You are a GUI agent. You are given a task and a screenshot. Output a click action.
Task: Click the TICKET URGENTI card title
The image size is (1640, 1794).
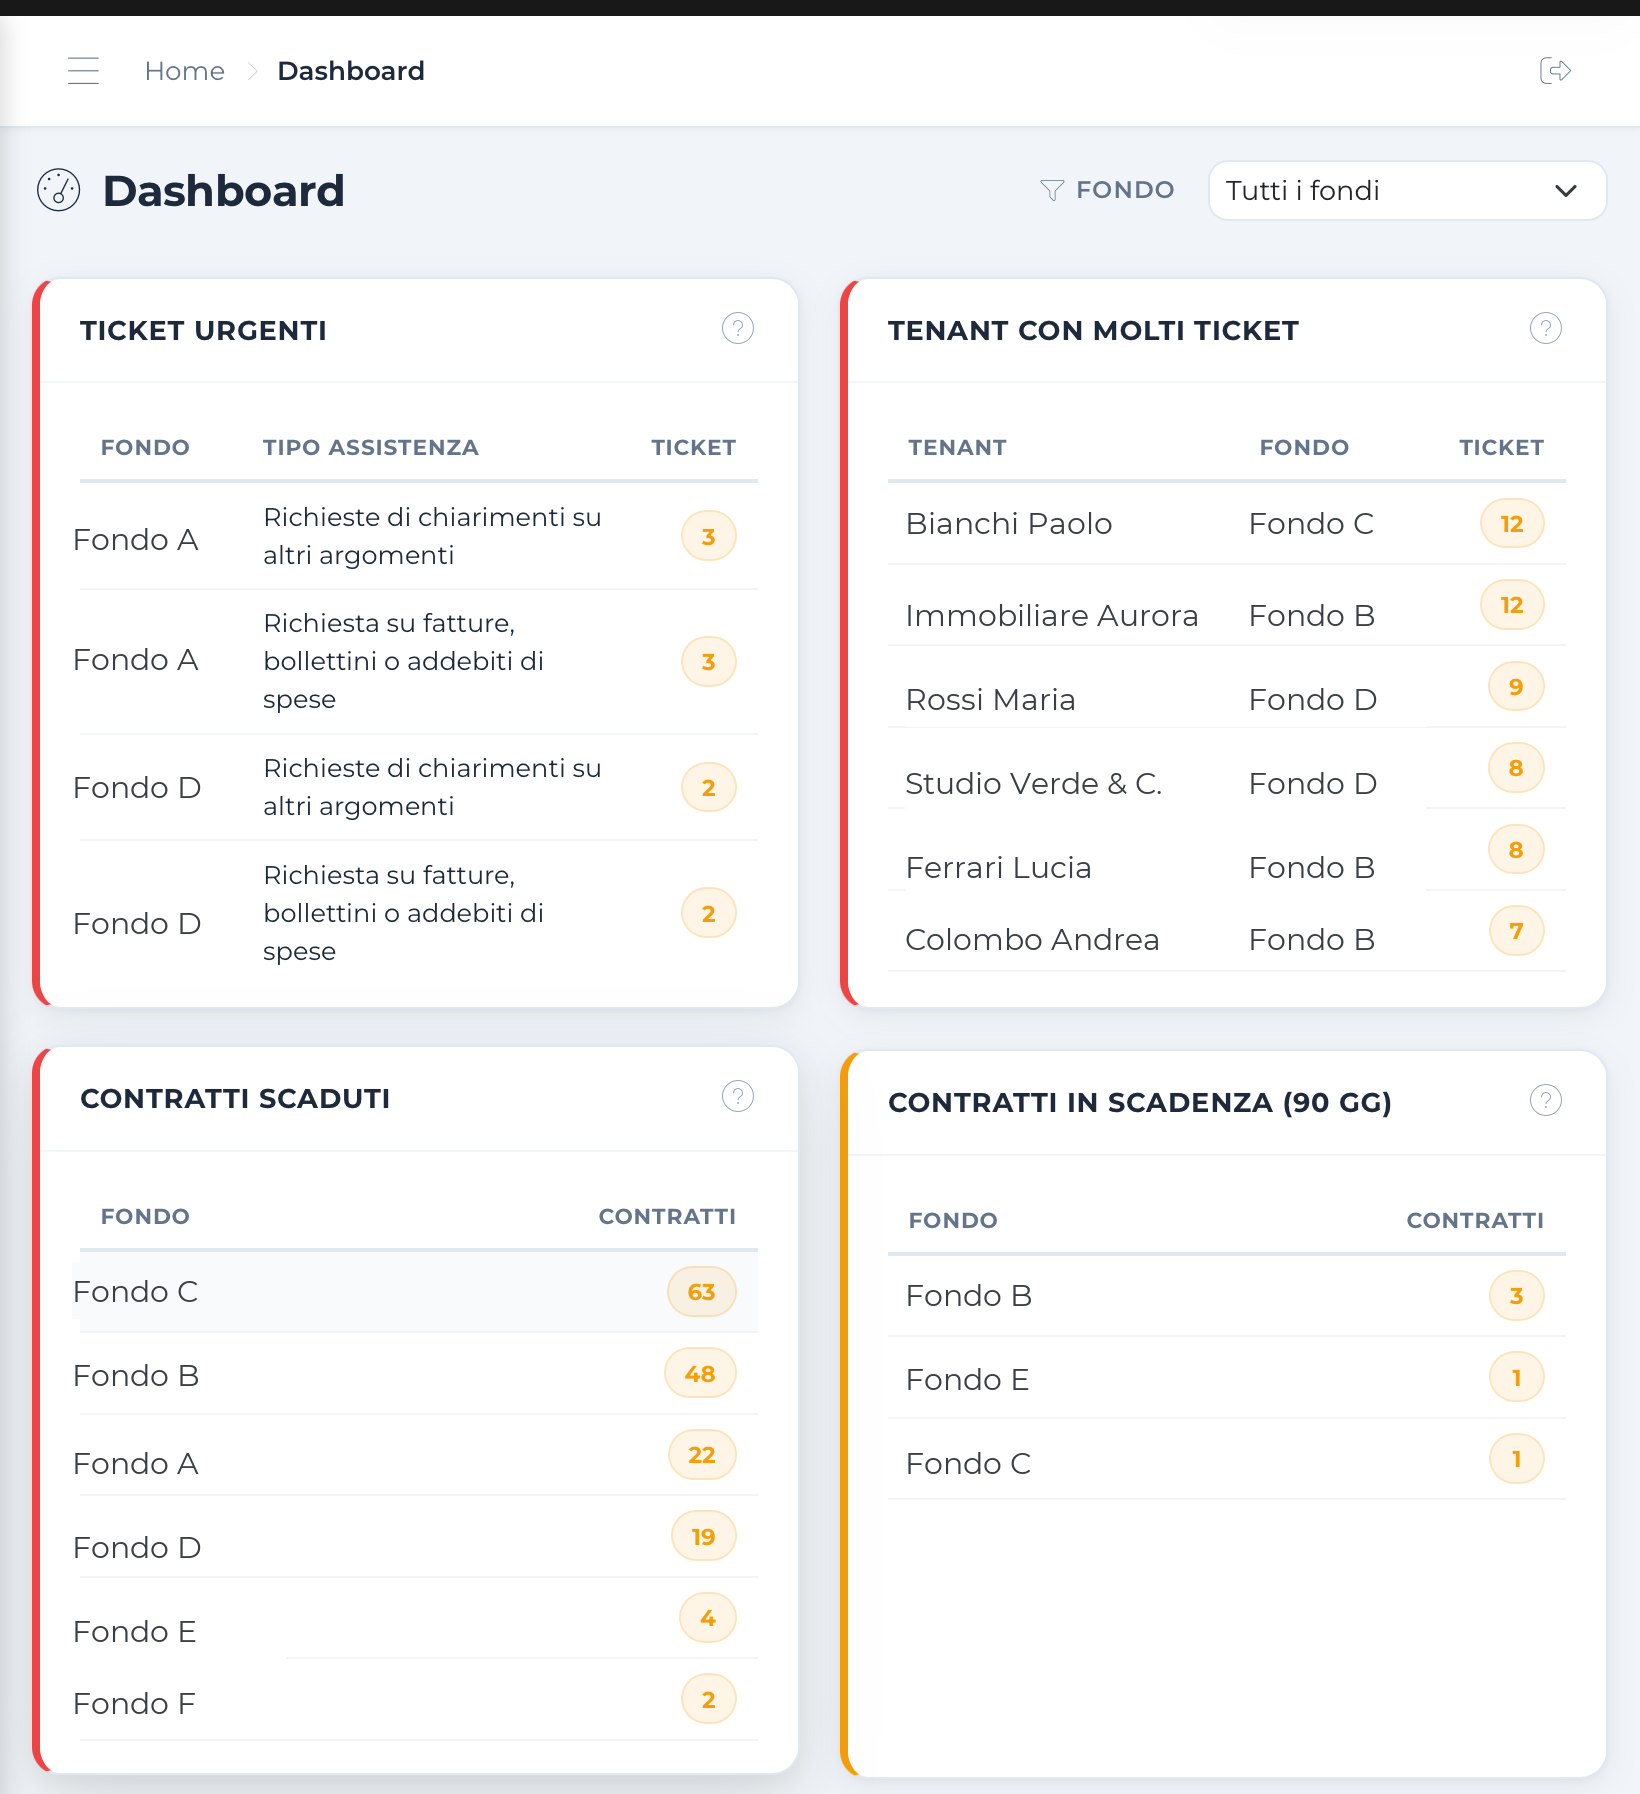pyautogui.click(x=204, y=331)
